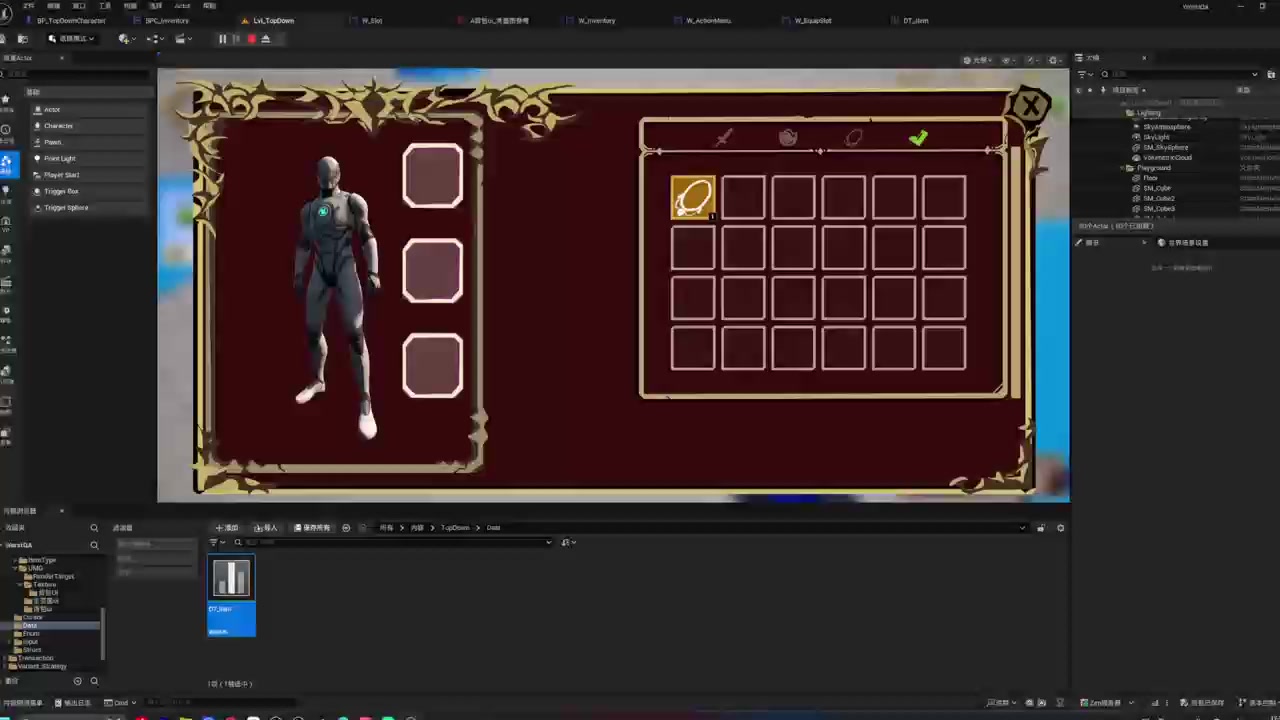
Task: Click the ring item in first slot
Action: pyautogui.click(x=693, y=198)
